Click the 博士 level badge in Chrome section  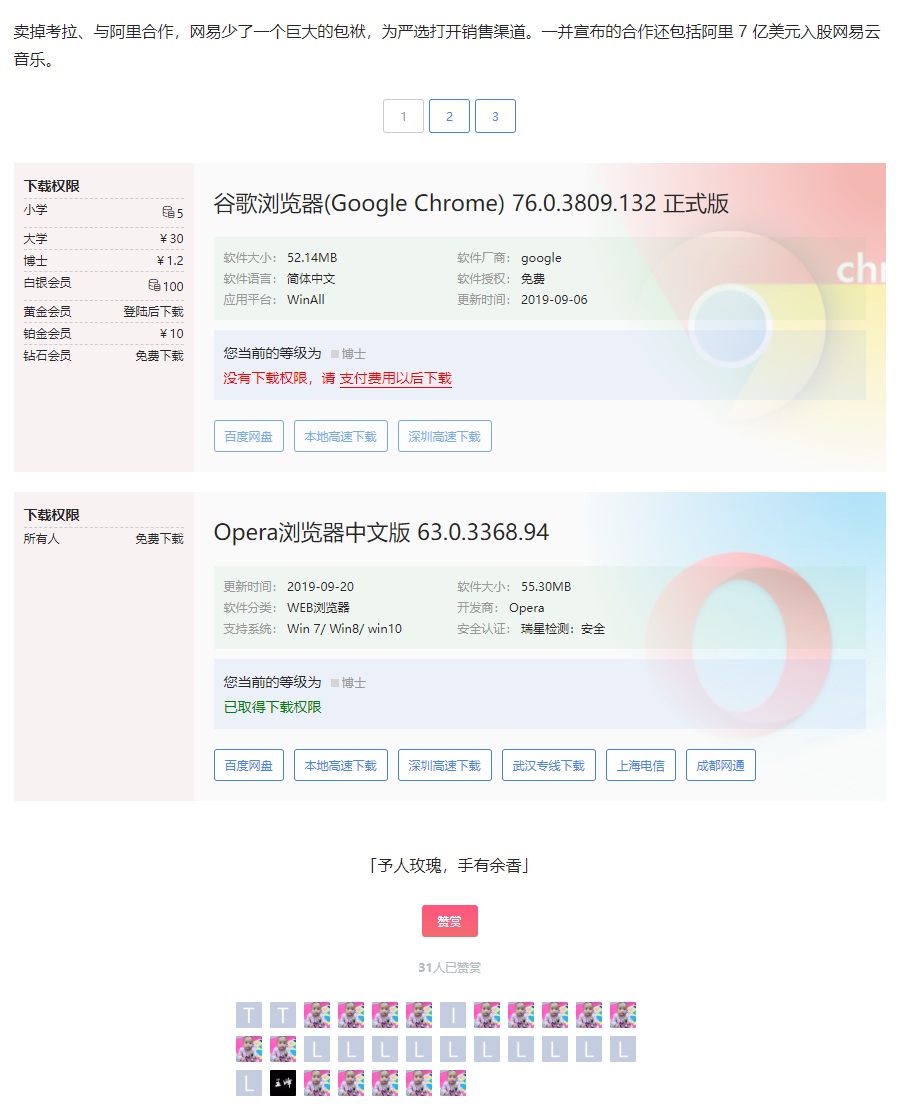(x=348, y=354)
